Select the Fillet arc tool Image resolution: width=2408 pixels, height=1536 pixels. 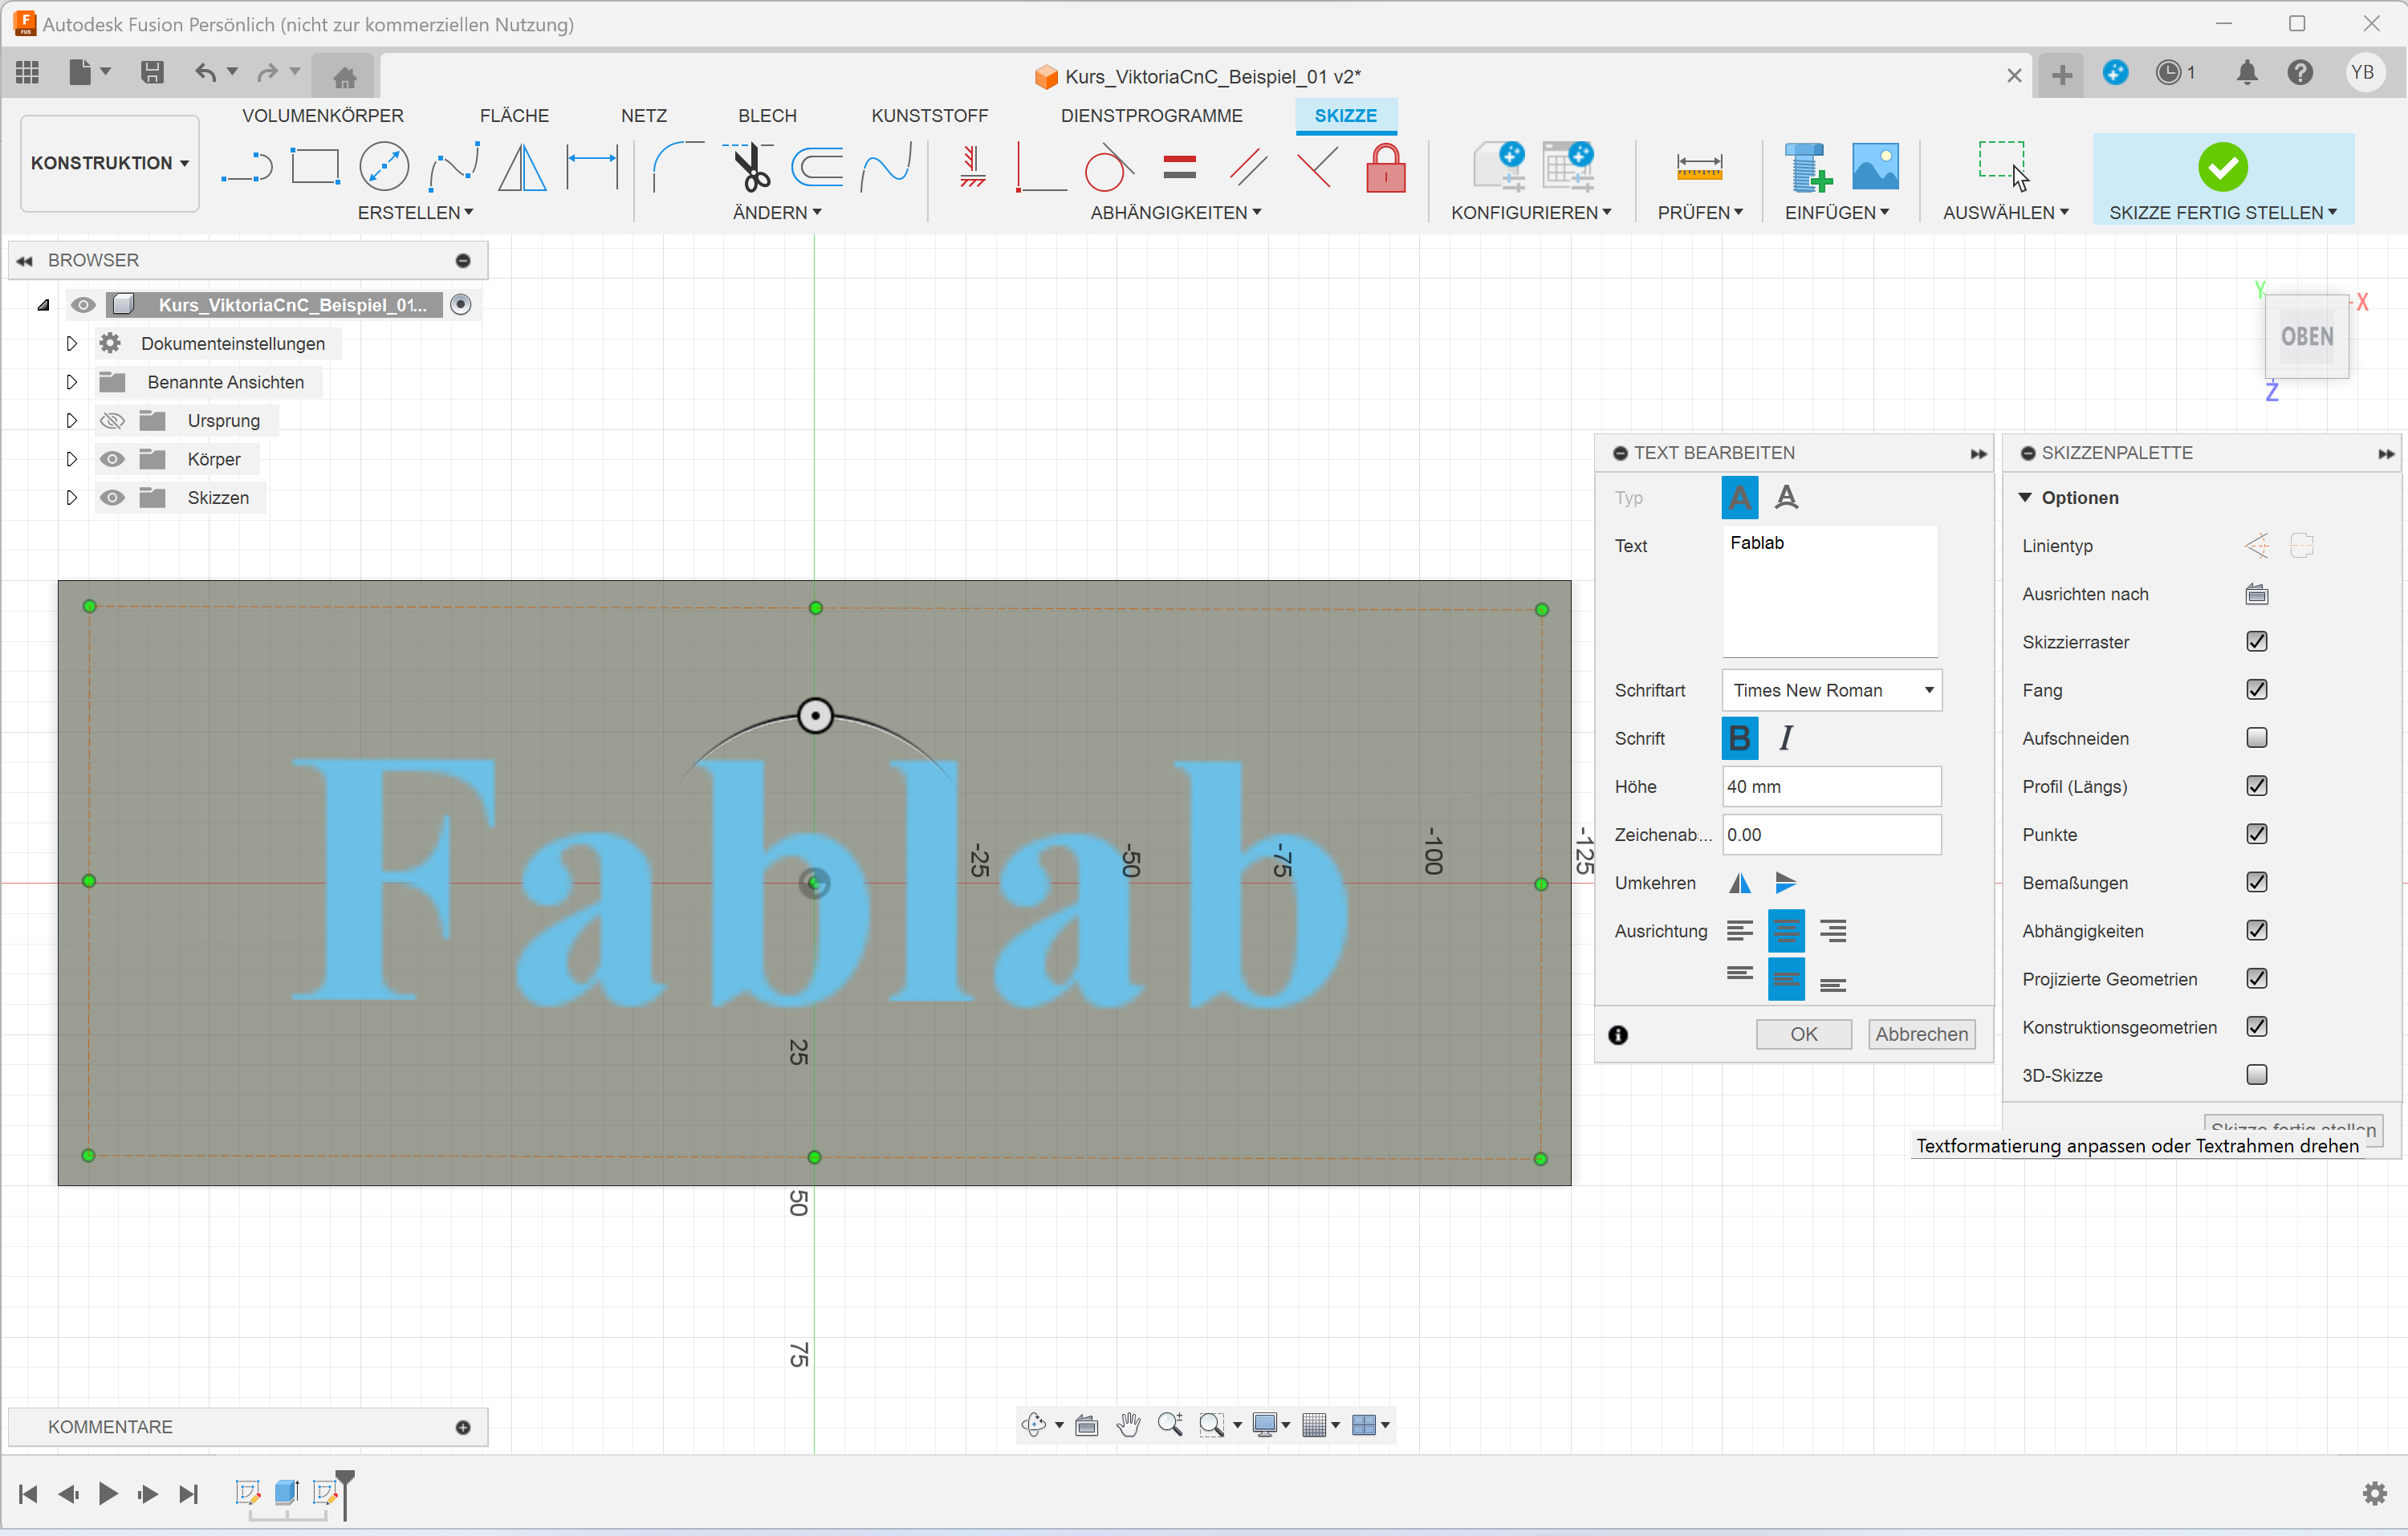pyautogui.click(x=677, y=166)
